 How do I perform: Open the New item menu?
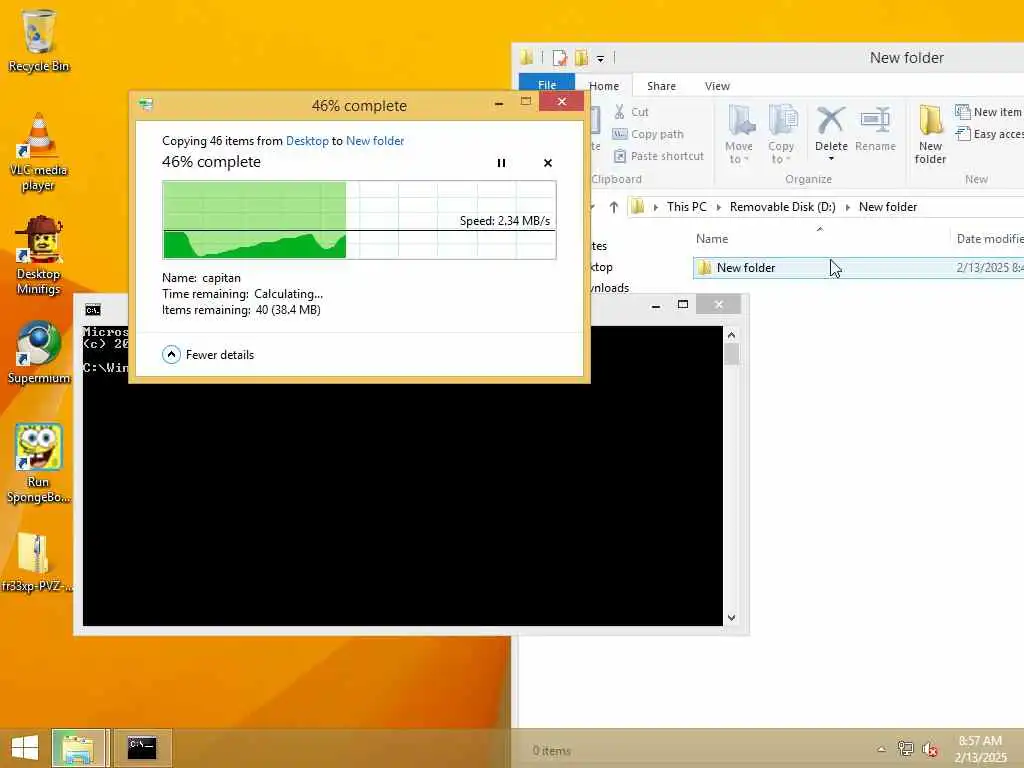click(988, 112)
